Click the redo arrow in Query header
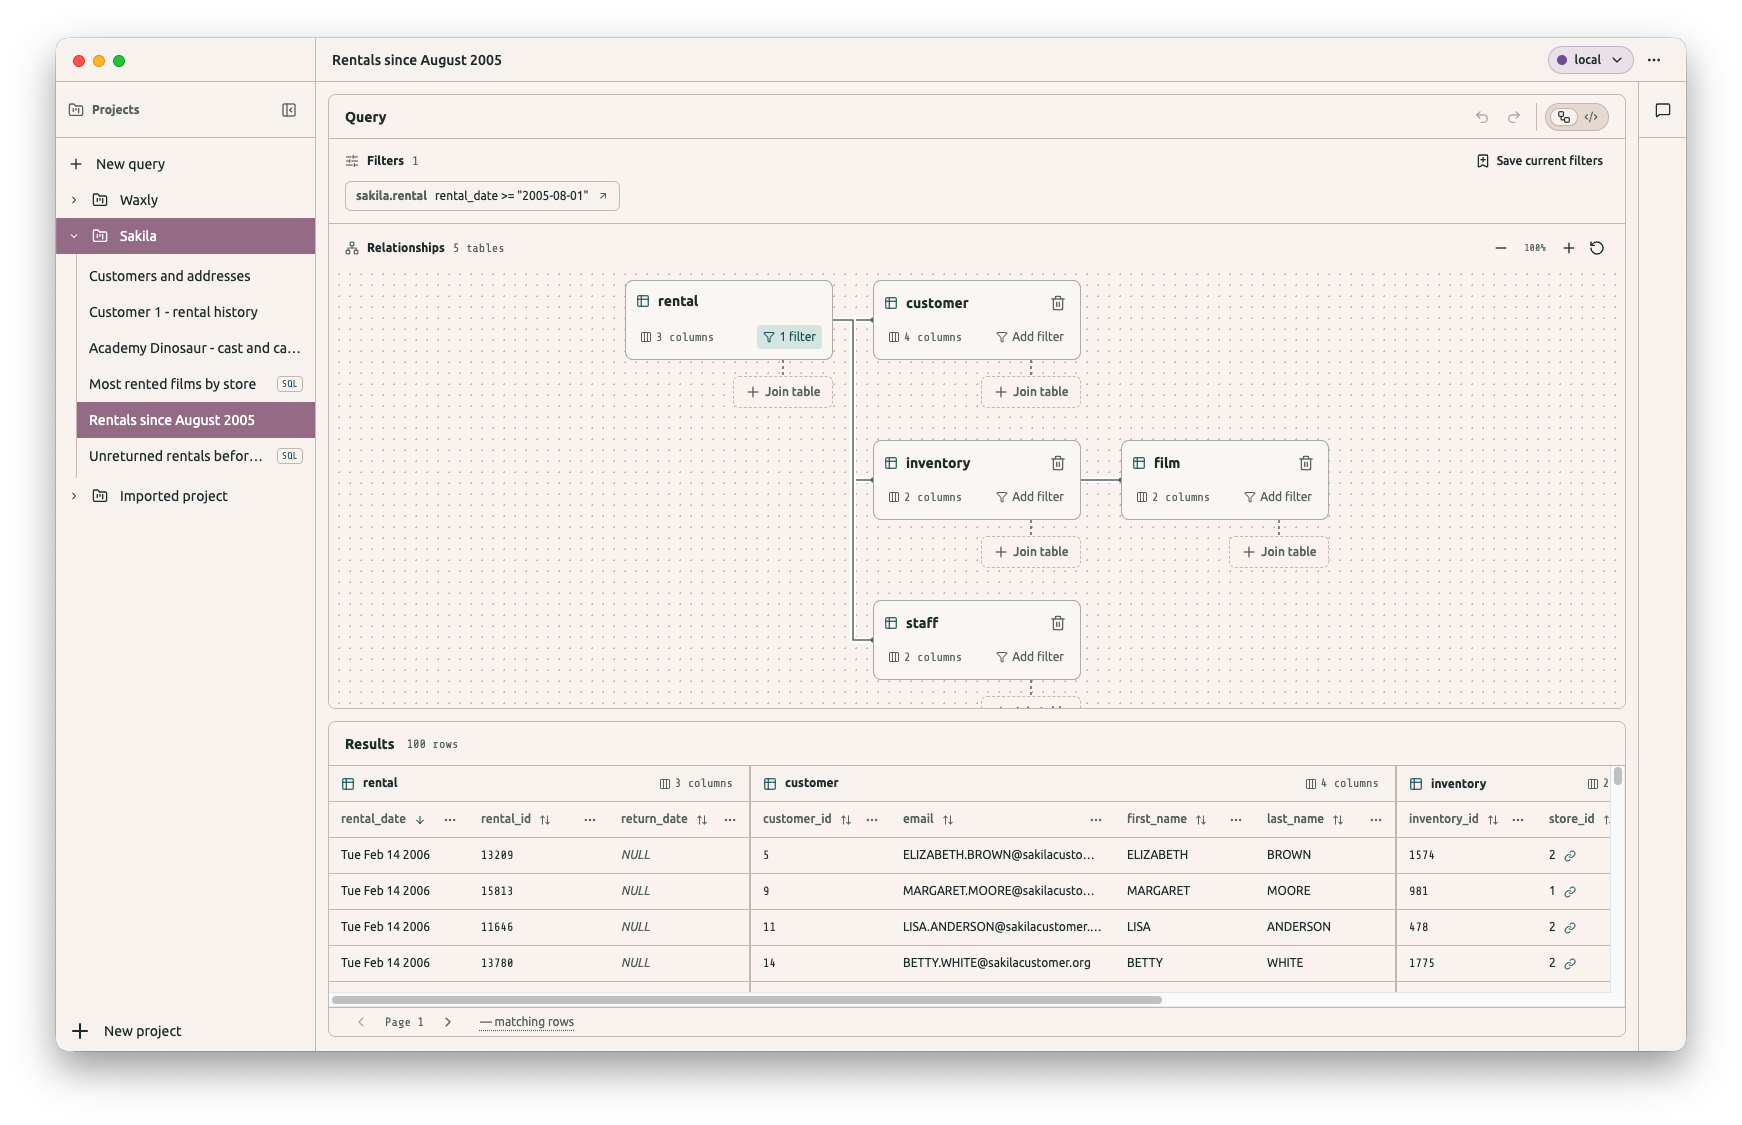Screen dimensions: 1742x1125 click(x=1514, y=117)
